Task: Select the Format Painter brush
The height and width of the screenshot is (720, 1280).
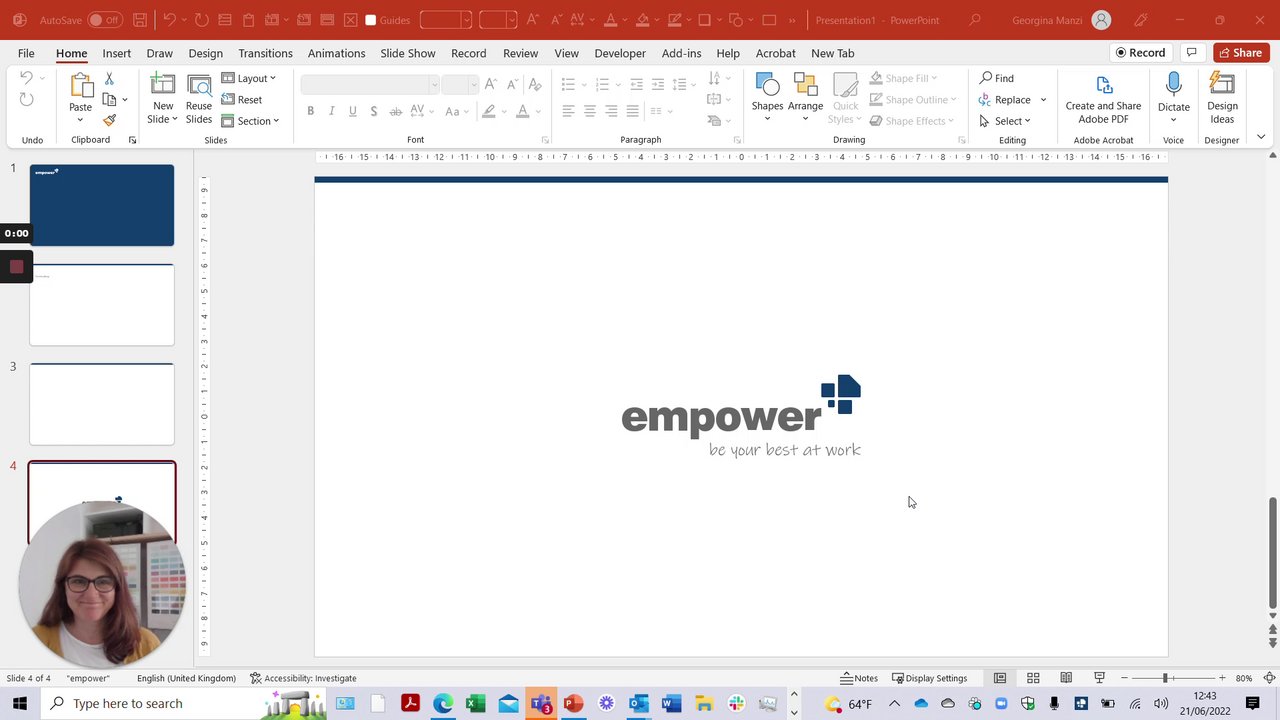Action: tap(109, 121)
